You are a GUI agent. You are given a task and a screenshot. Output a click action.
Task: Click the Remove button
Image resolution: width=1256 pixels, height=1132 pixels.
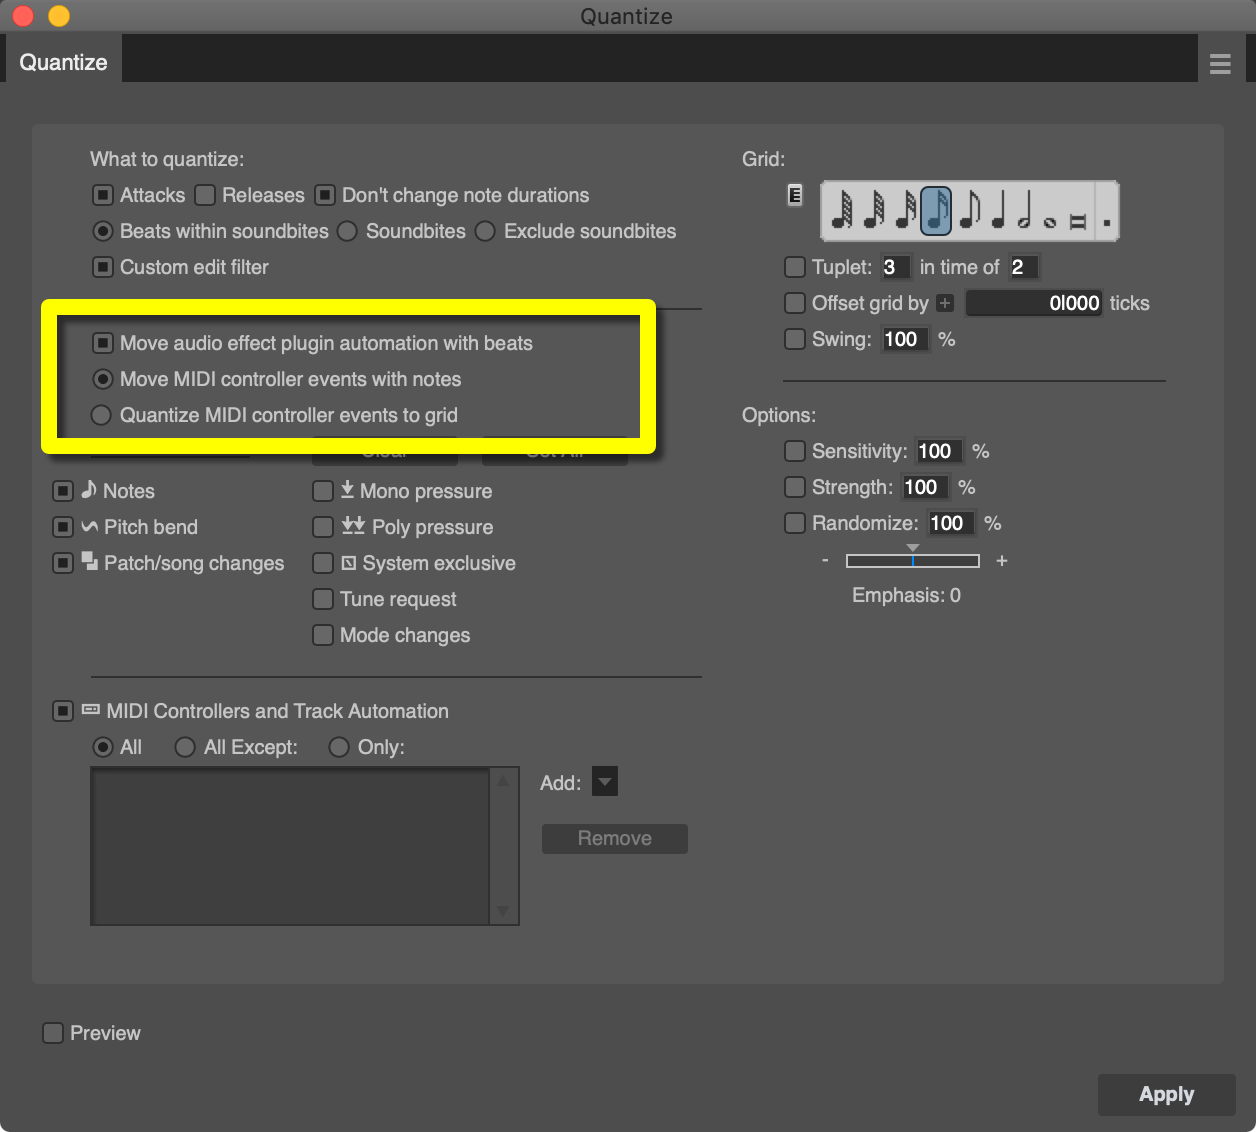(x=614, y=838)
